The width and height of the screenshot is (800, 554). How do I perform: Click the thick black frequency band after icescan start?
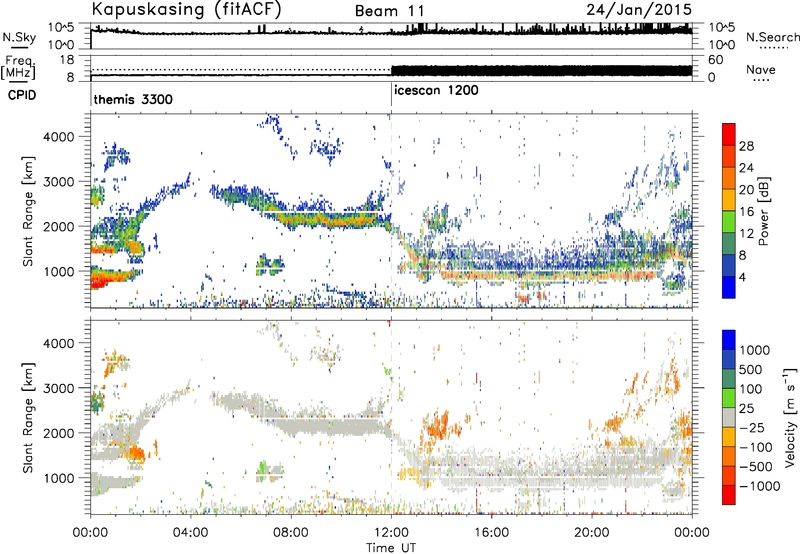(x=542, y=70)
